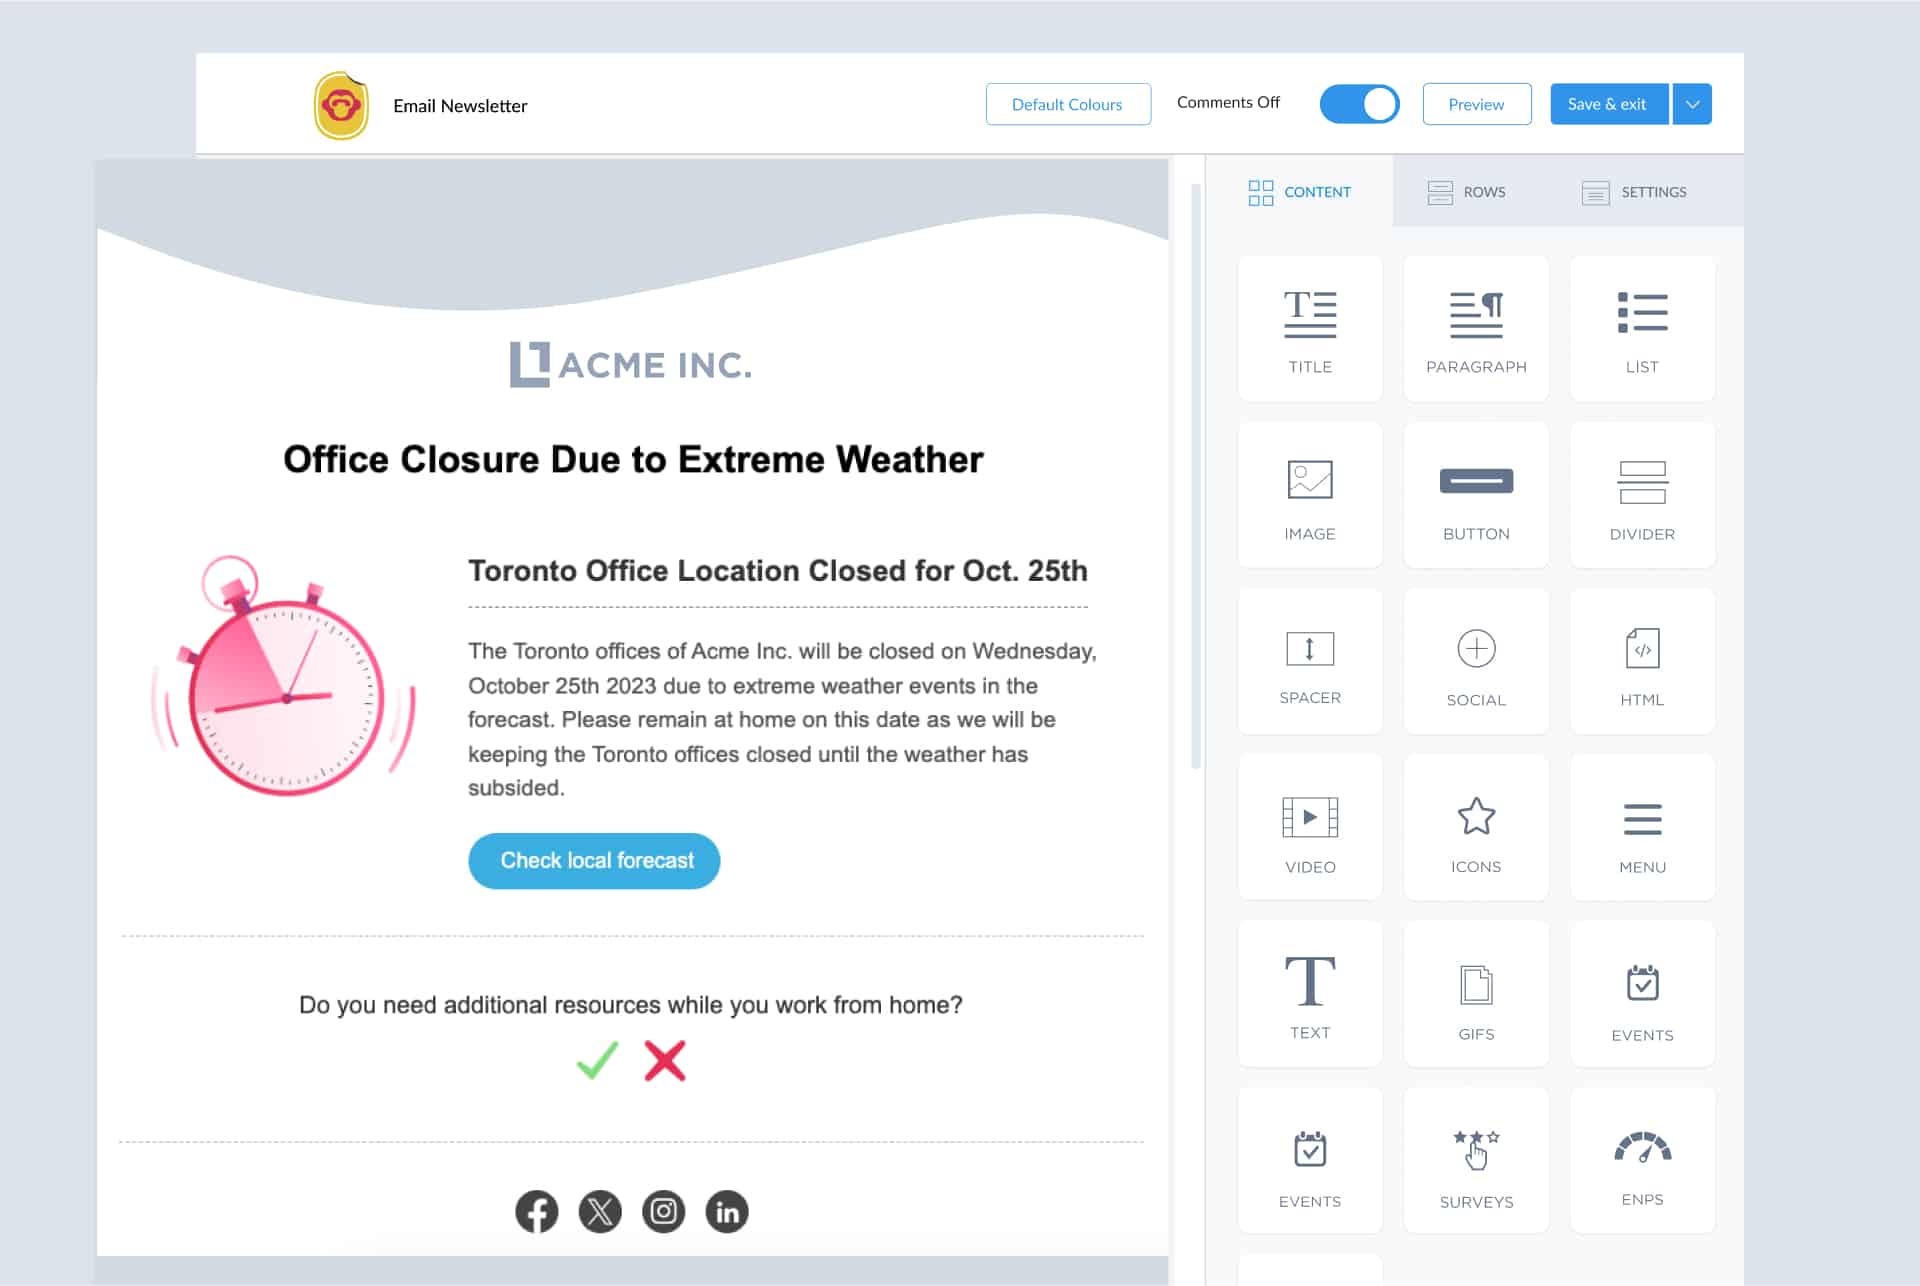This screenshot has width=1920, height=1286.
Task: Select the Surveys content block
Action: (x=1475, y=1164)
